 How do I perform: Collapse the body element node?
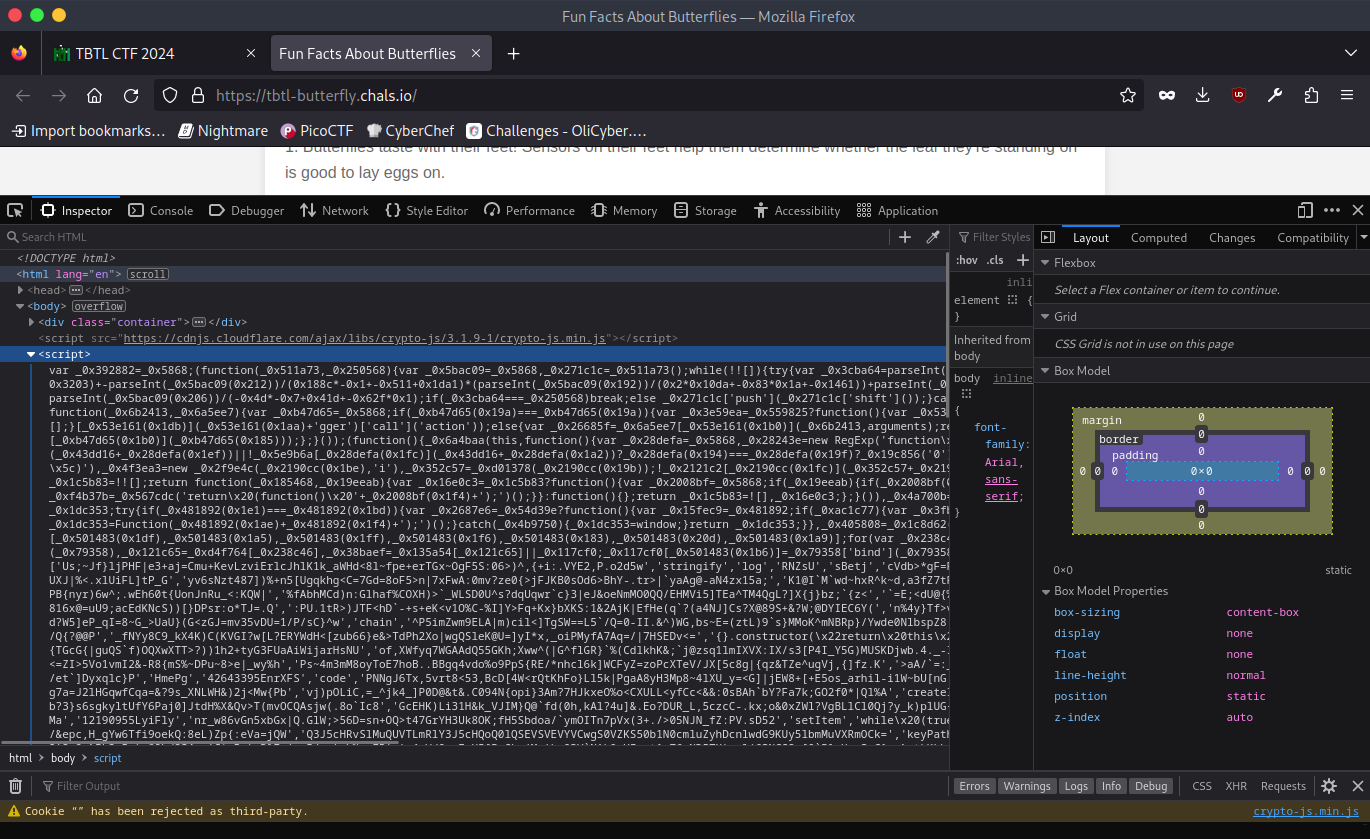click(x=21, y=306)
